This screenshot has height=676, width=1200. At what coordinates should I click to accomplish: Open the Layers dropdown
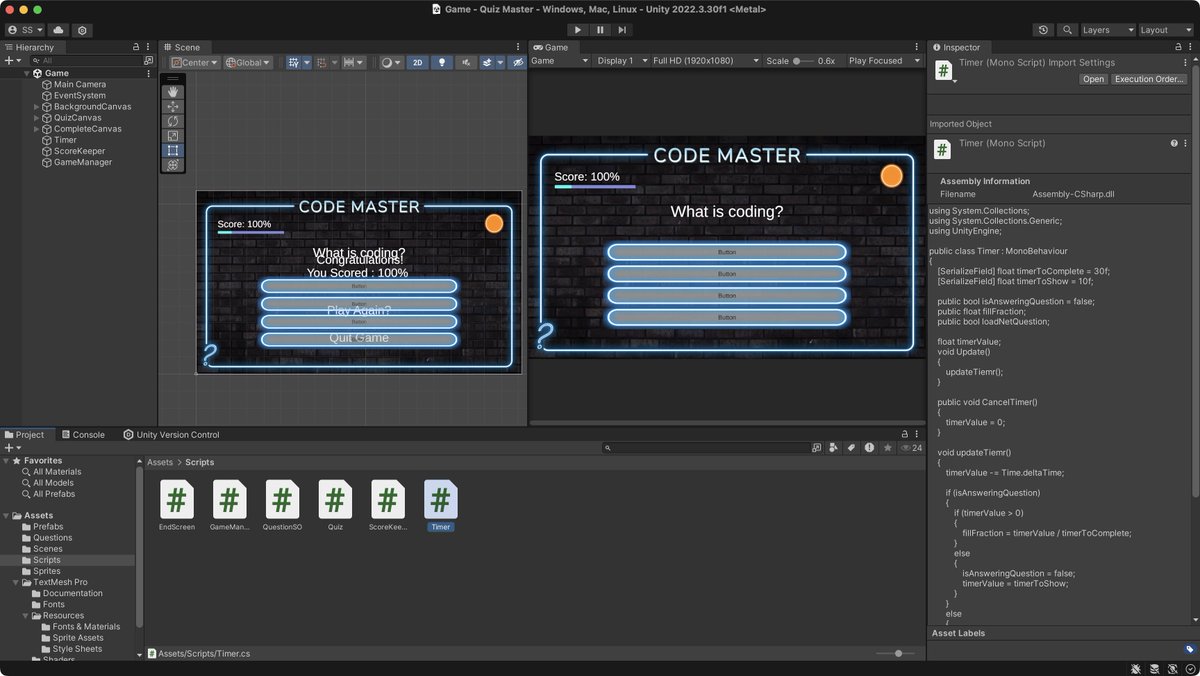click(1108, 30)
